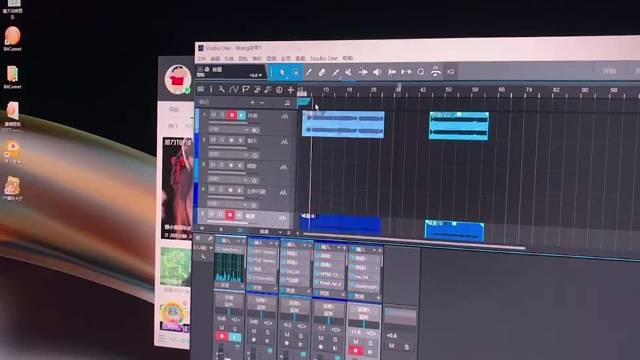Image resolution: width=640 pixels, height=360 pixels.
Task: Select the Mute tool with the X icon
Action: click(x=348, y=72)
